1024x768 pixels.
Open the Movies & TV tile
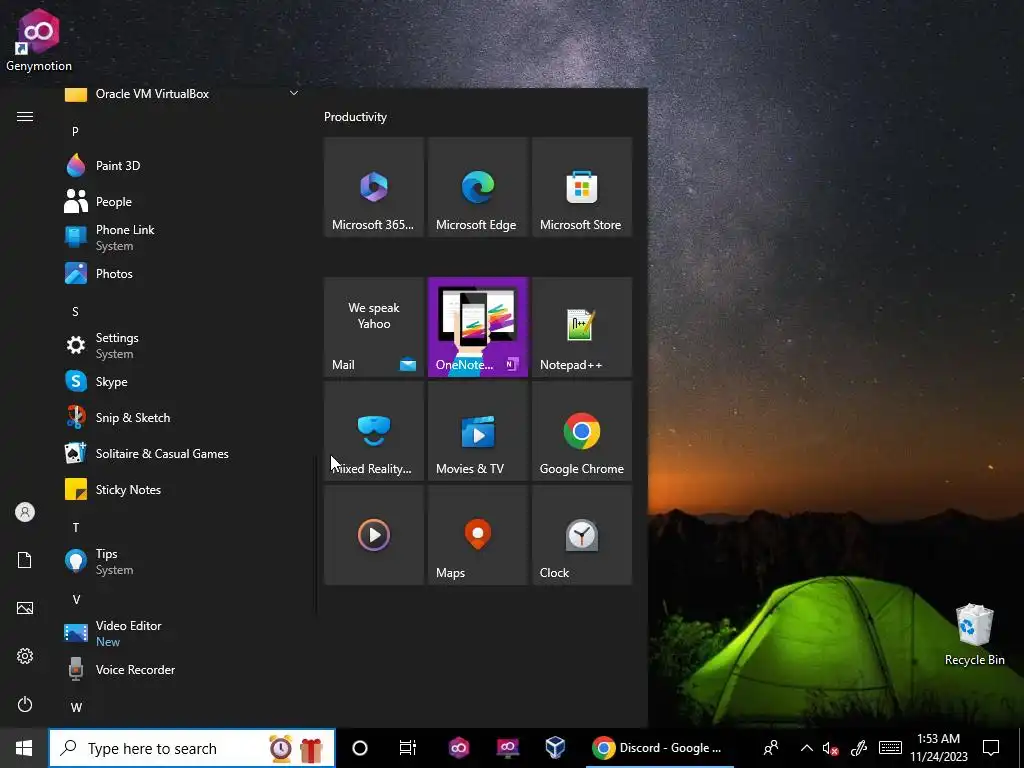[x=477, y=431]
